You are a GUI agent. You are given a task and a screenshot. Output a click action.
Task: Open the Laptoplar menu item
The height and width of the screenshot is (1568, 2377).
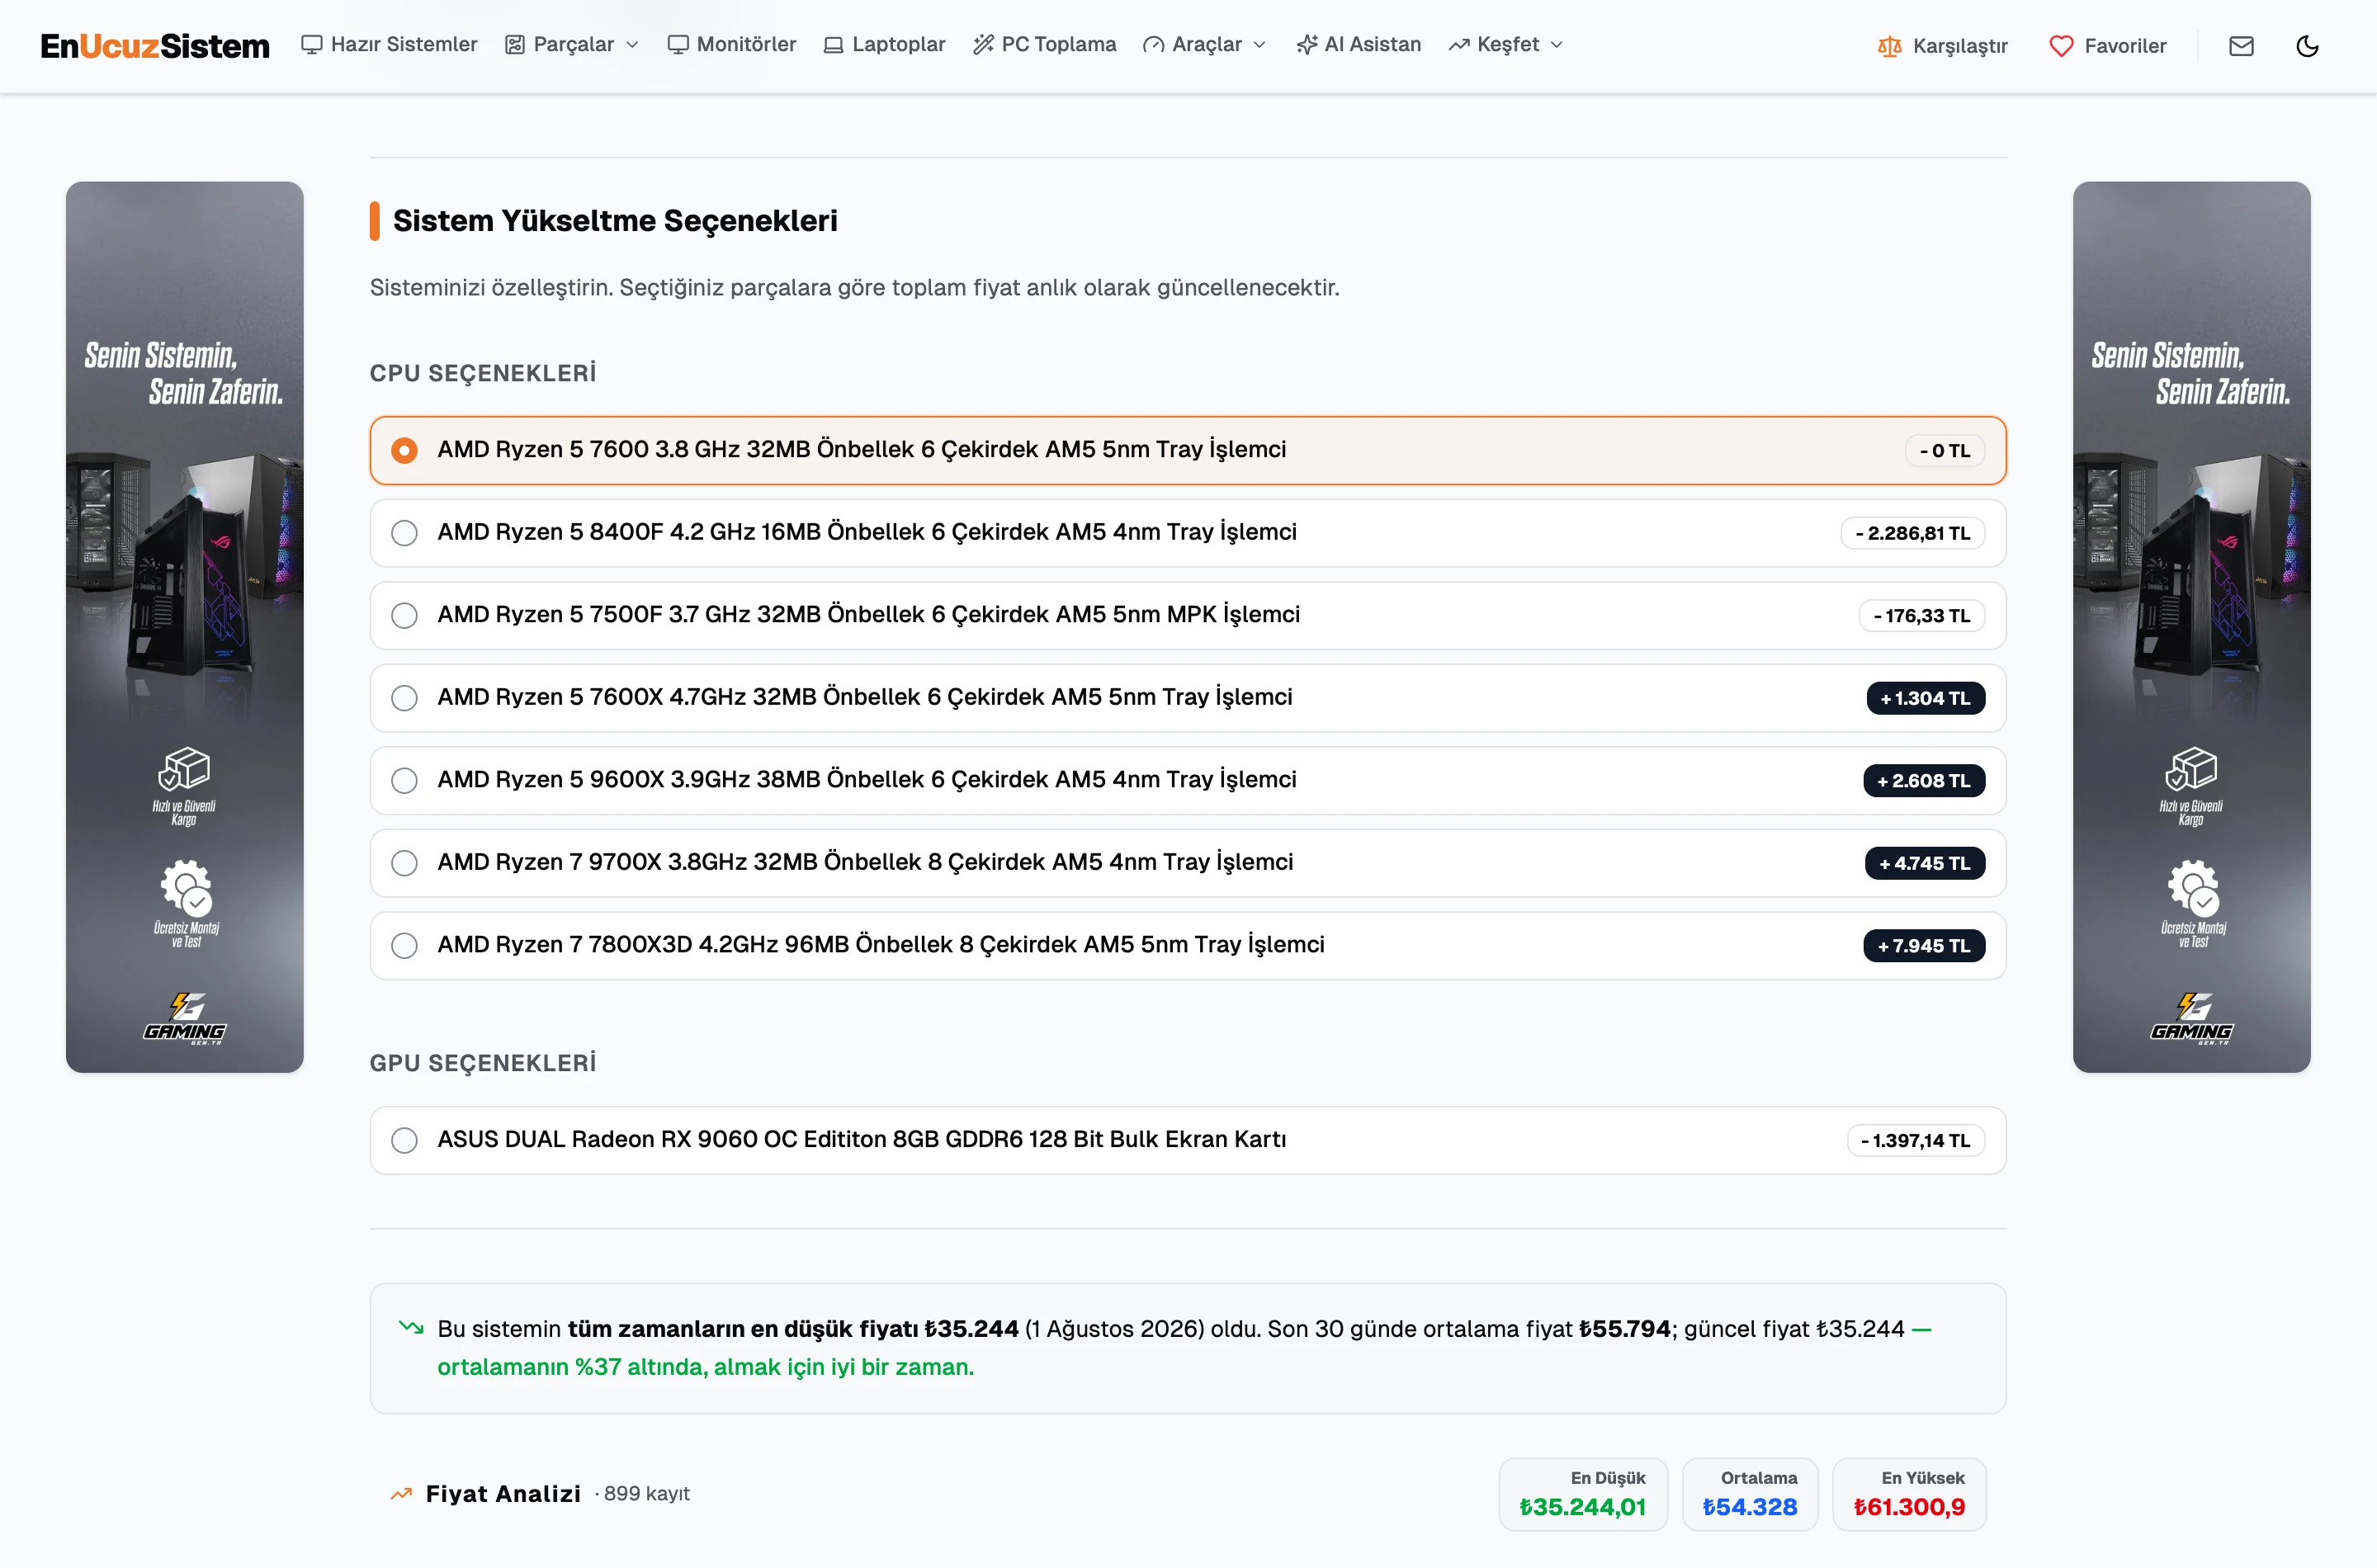click(x=884, y=44)
